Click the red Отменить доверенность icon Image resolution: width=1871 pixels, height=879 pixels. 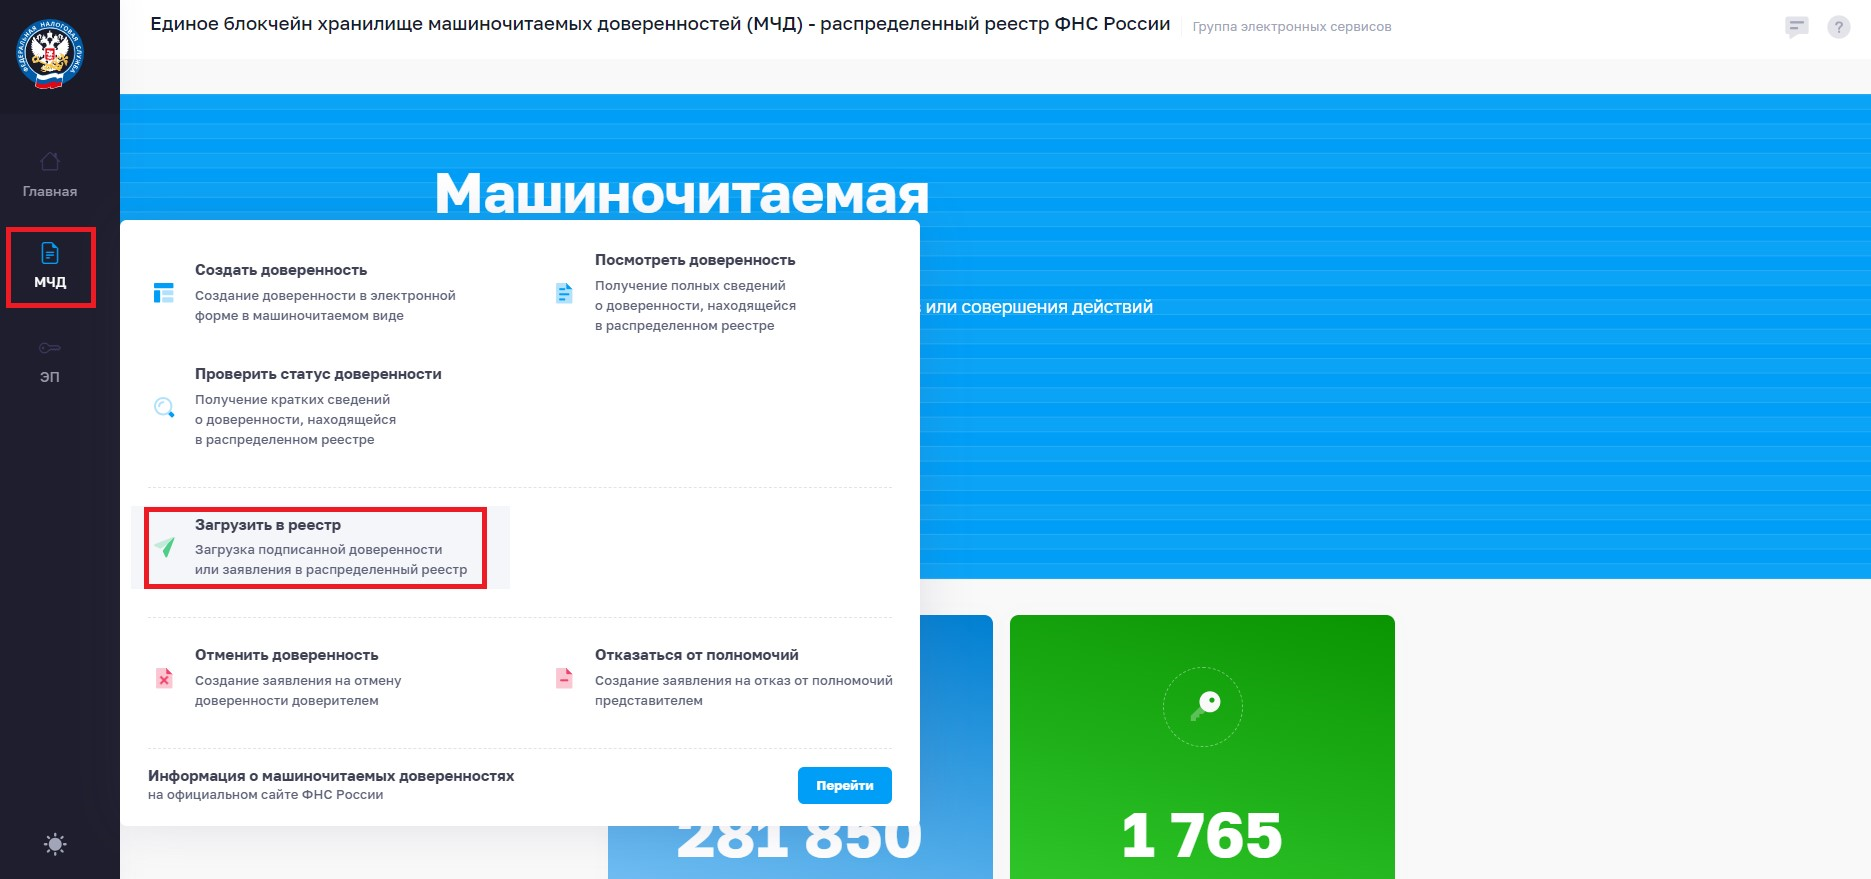click(164, 678)
